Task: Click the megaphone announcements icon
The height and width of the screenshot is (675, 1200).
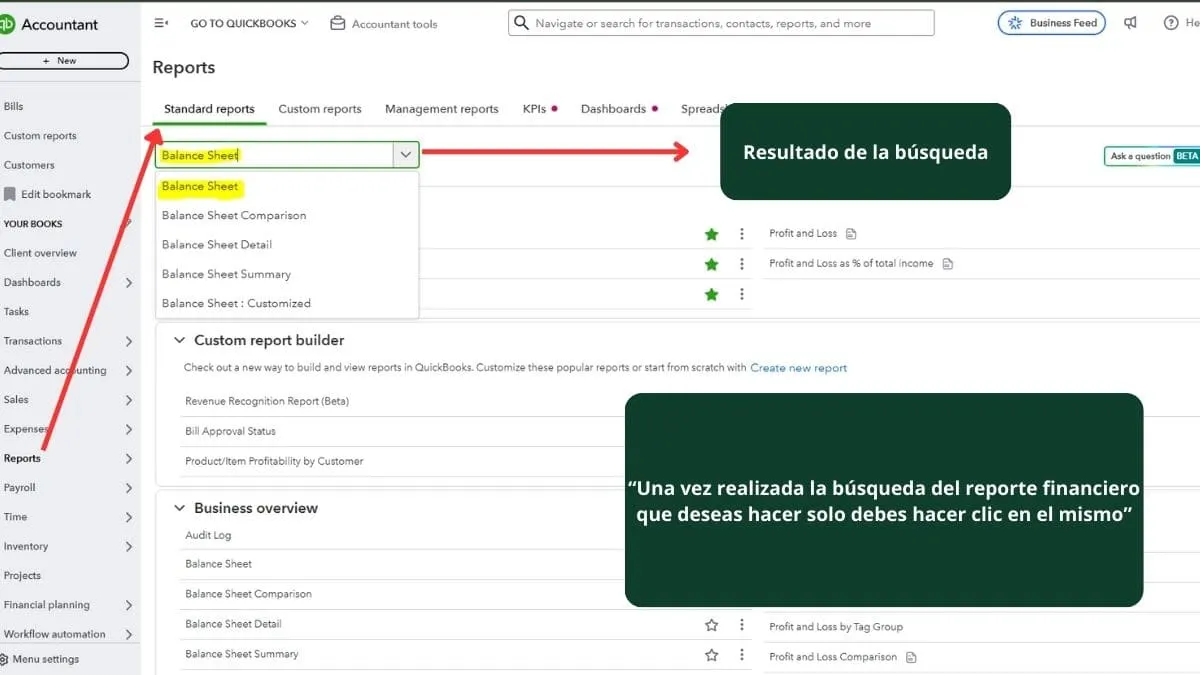Action: [x=1130, y=23]
